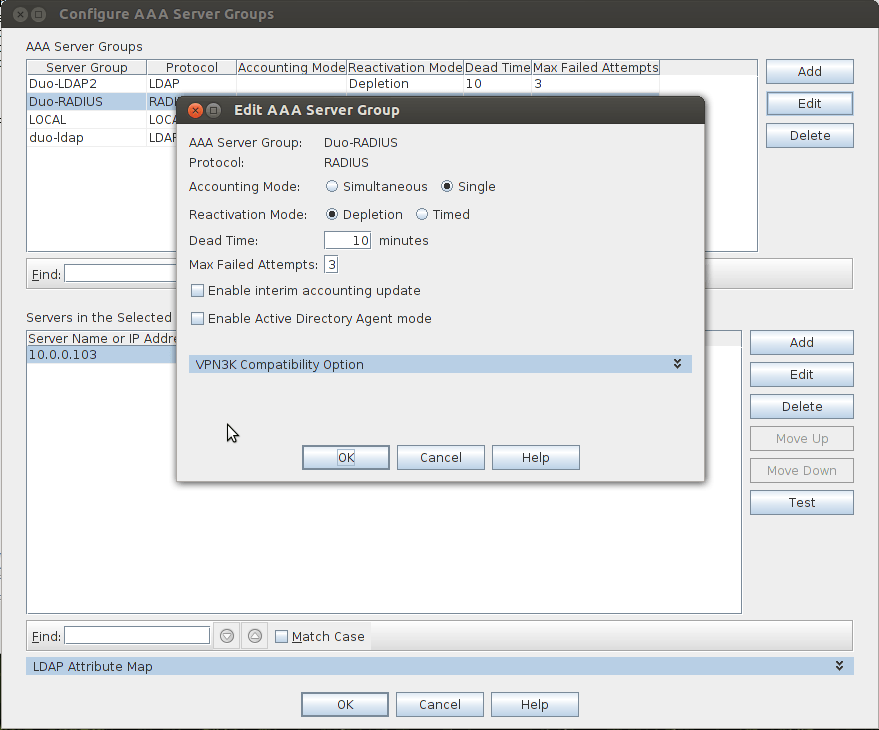Click the find next arrow icon
Image resolution: width=879 pixels, height=730 pixels.
[x=227, y=635]
